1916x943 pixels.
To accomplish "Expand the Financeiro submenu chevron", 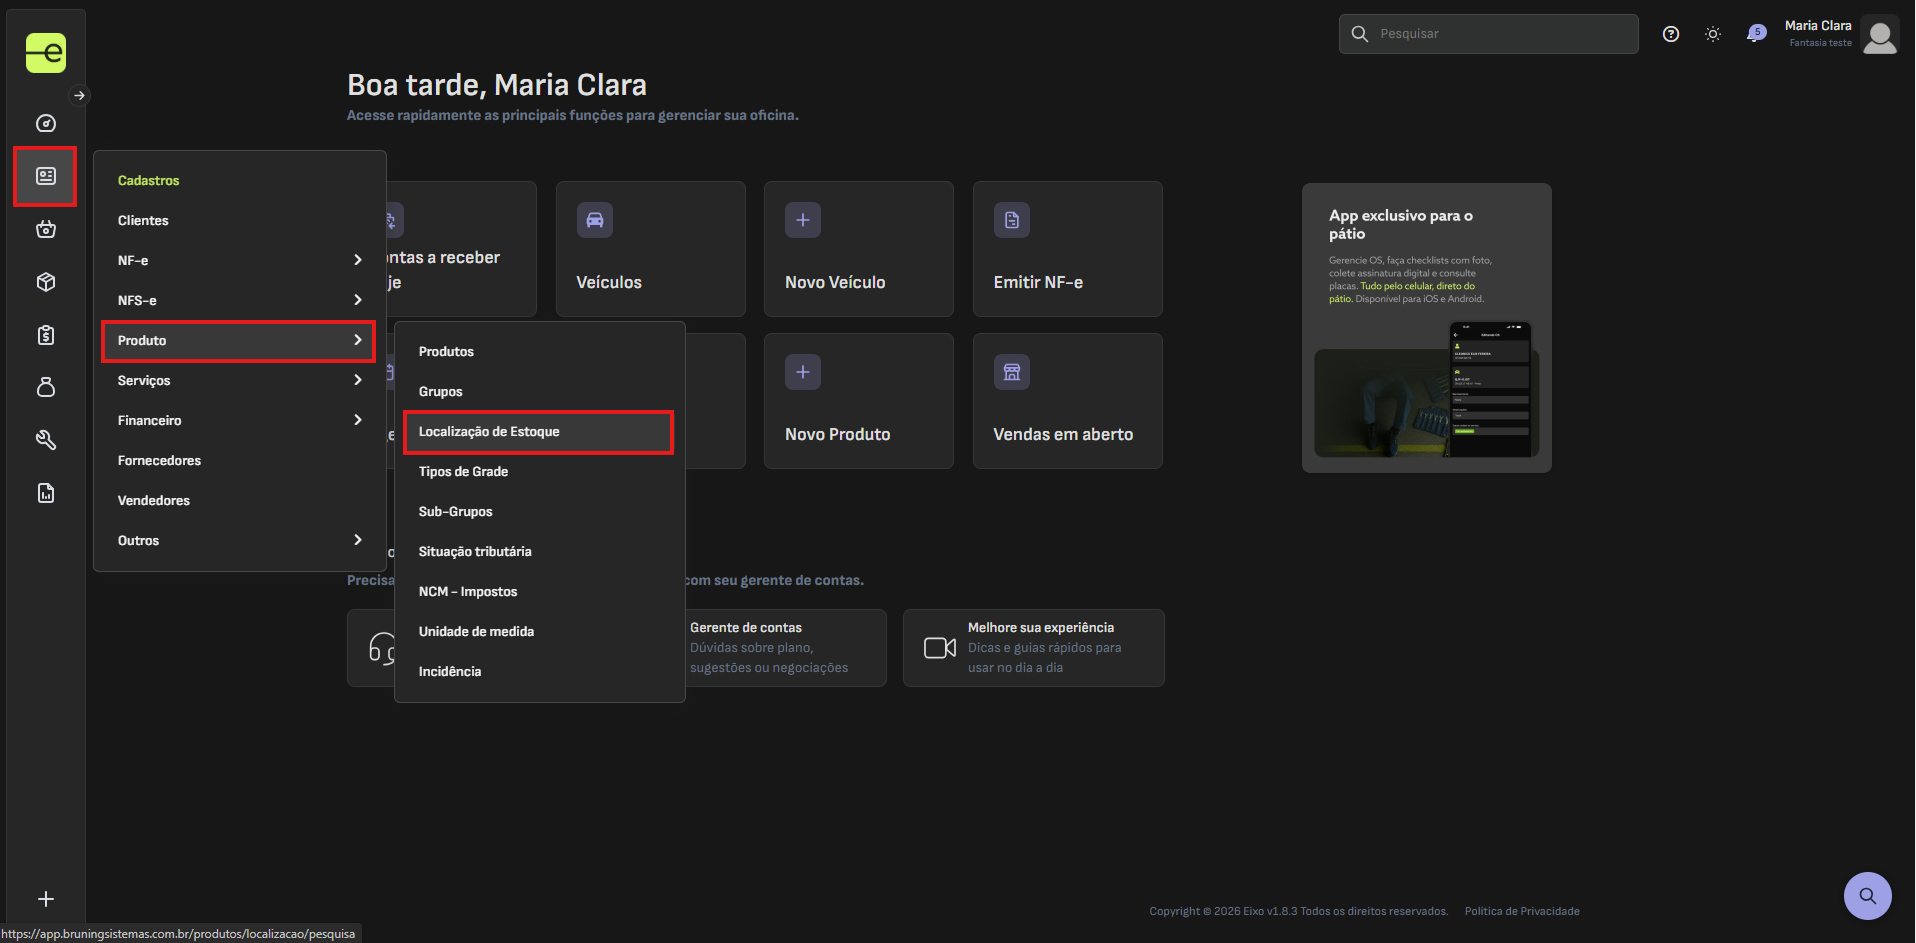I will tap(358, 420).
